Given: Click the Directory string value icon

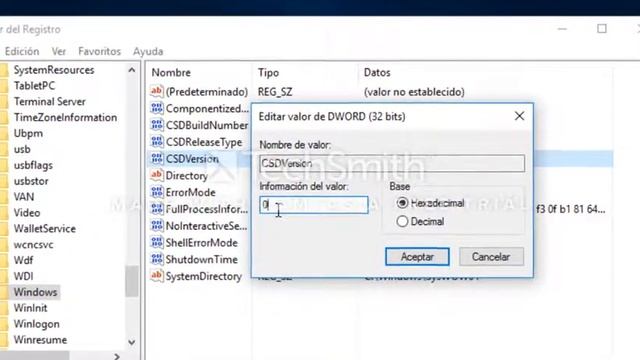Looking at the screenshot, I should pos(157,175).
